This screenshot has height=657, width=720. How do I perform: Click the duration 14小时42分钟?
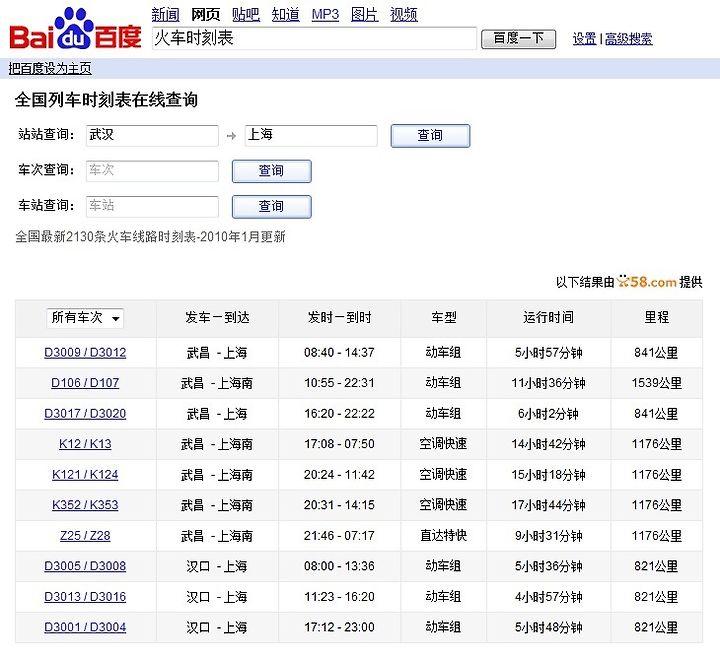pos(548,444)
